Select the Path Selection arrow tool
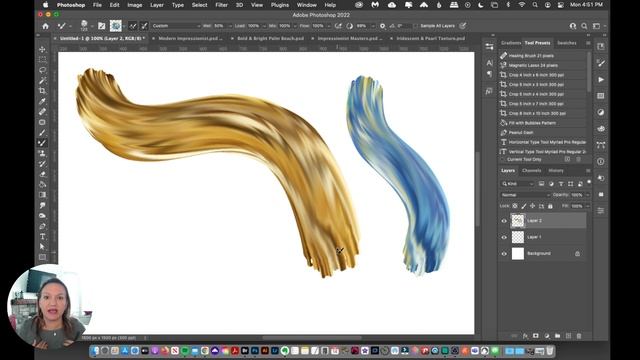The width and height of the screenshot is (640, 360). 42,247
